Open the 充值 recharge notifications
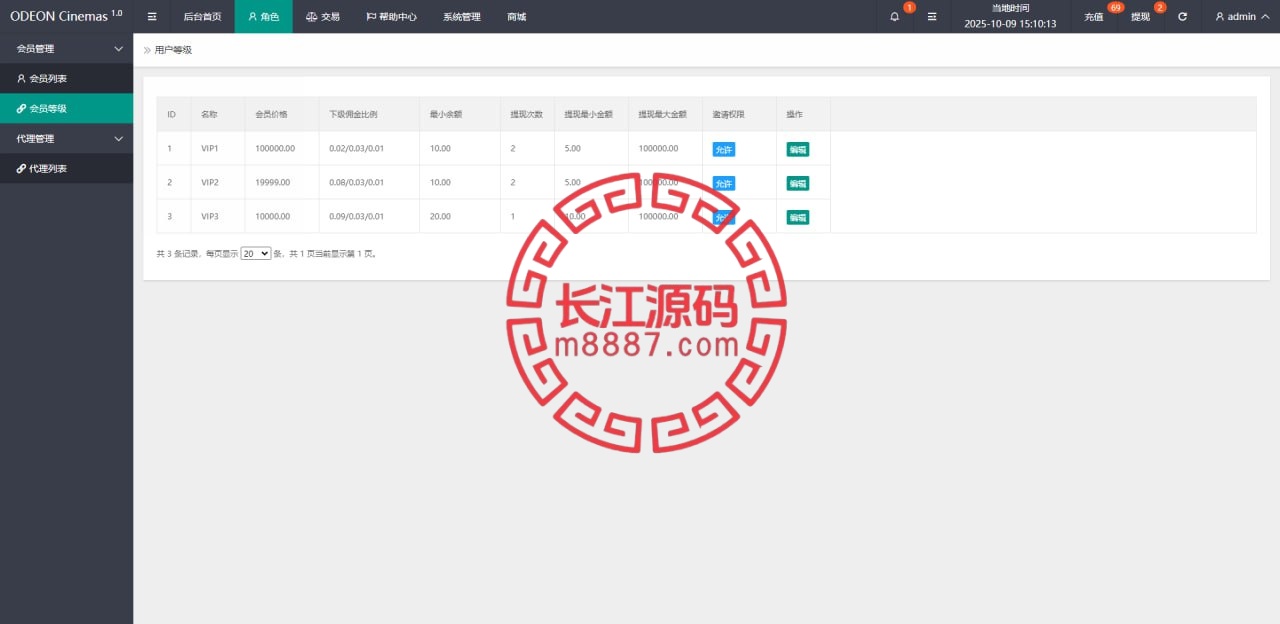Image resolution: width=1280 pixels, height=624 pixels. pos(1094,17)
